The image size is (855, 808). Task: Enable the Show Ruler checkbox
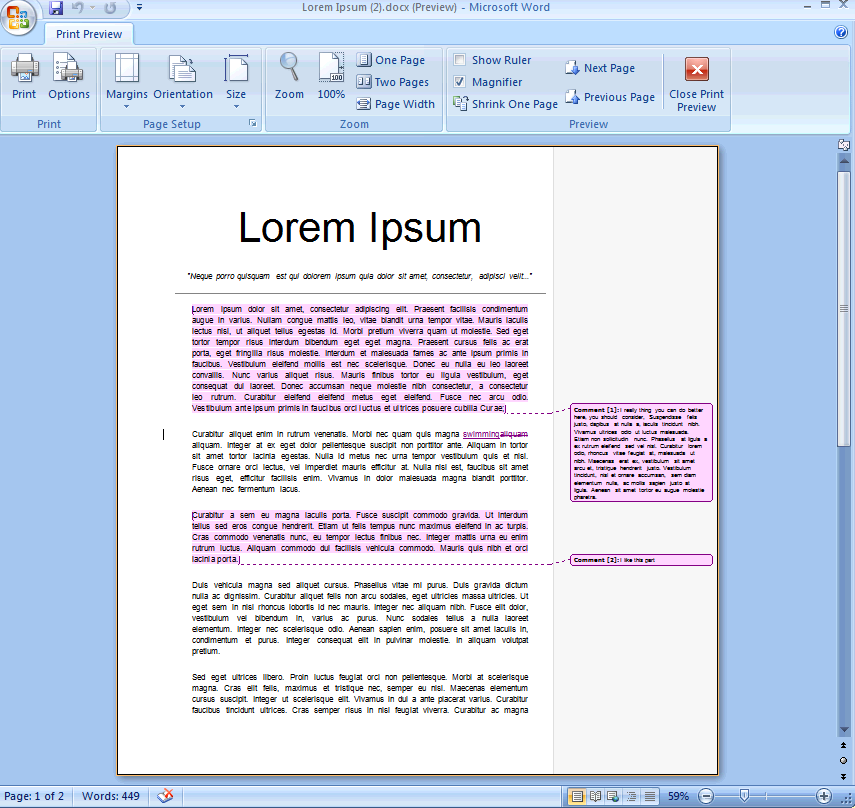(x=460, y=60)
